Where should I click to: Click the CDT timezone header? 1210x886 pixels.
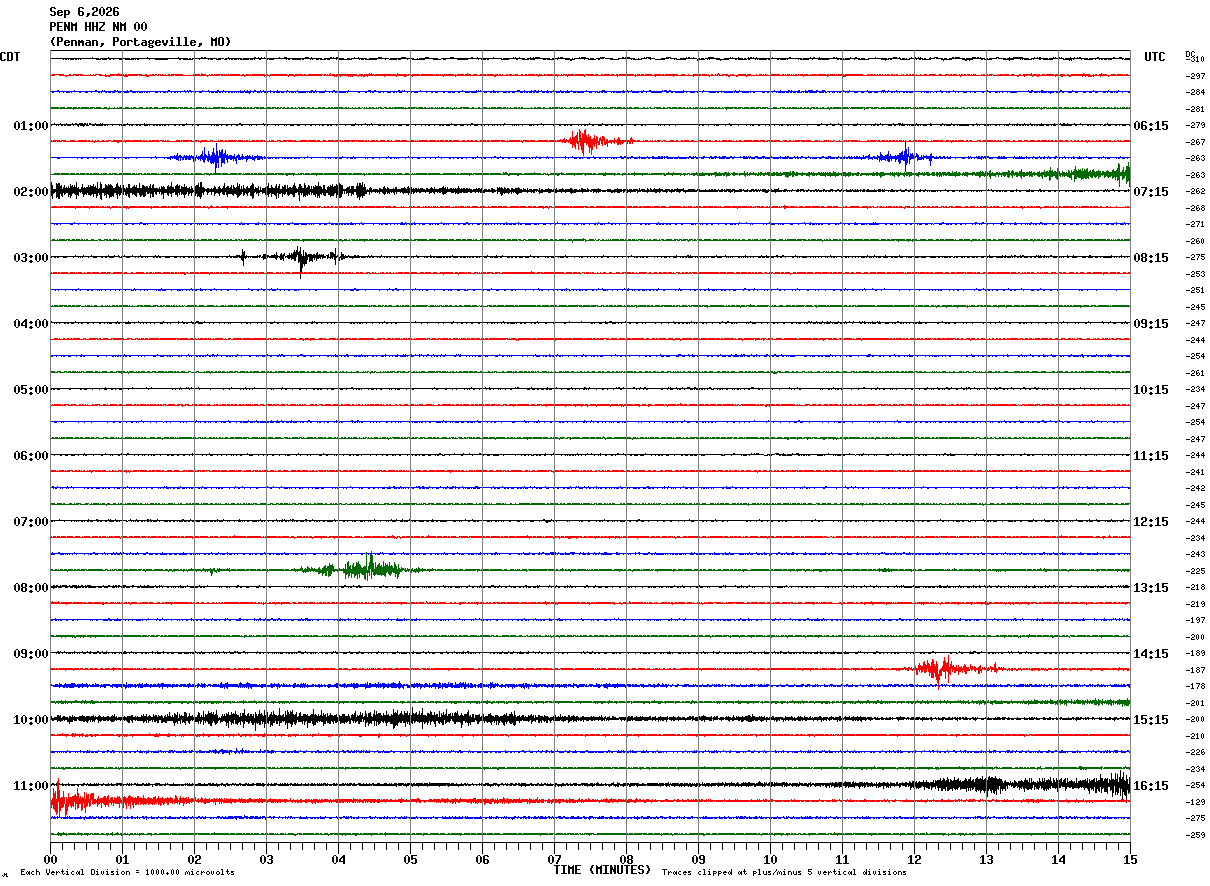pyautogui.click(x=10, y=57)
